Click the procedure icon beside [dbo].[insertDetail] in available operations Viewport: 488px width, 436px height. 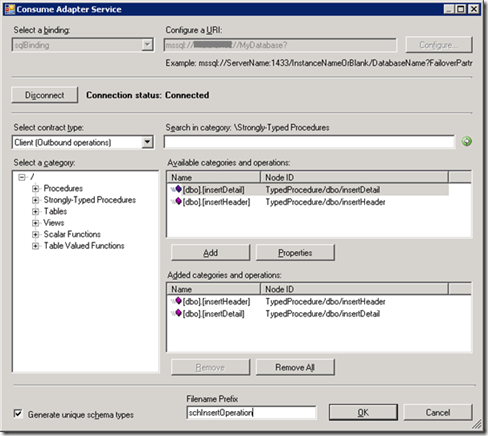[177, 189]
